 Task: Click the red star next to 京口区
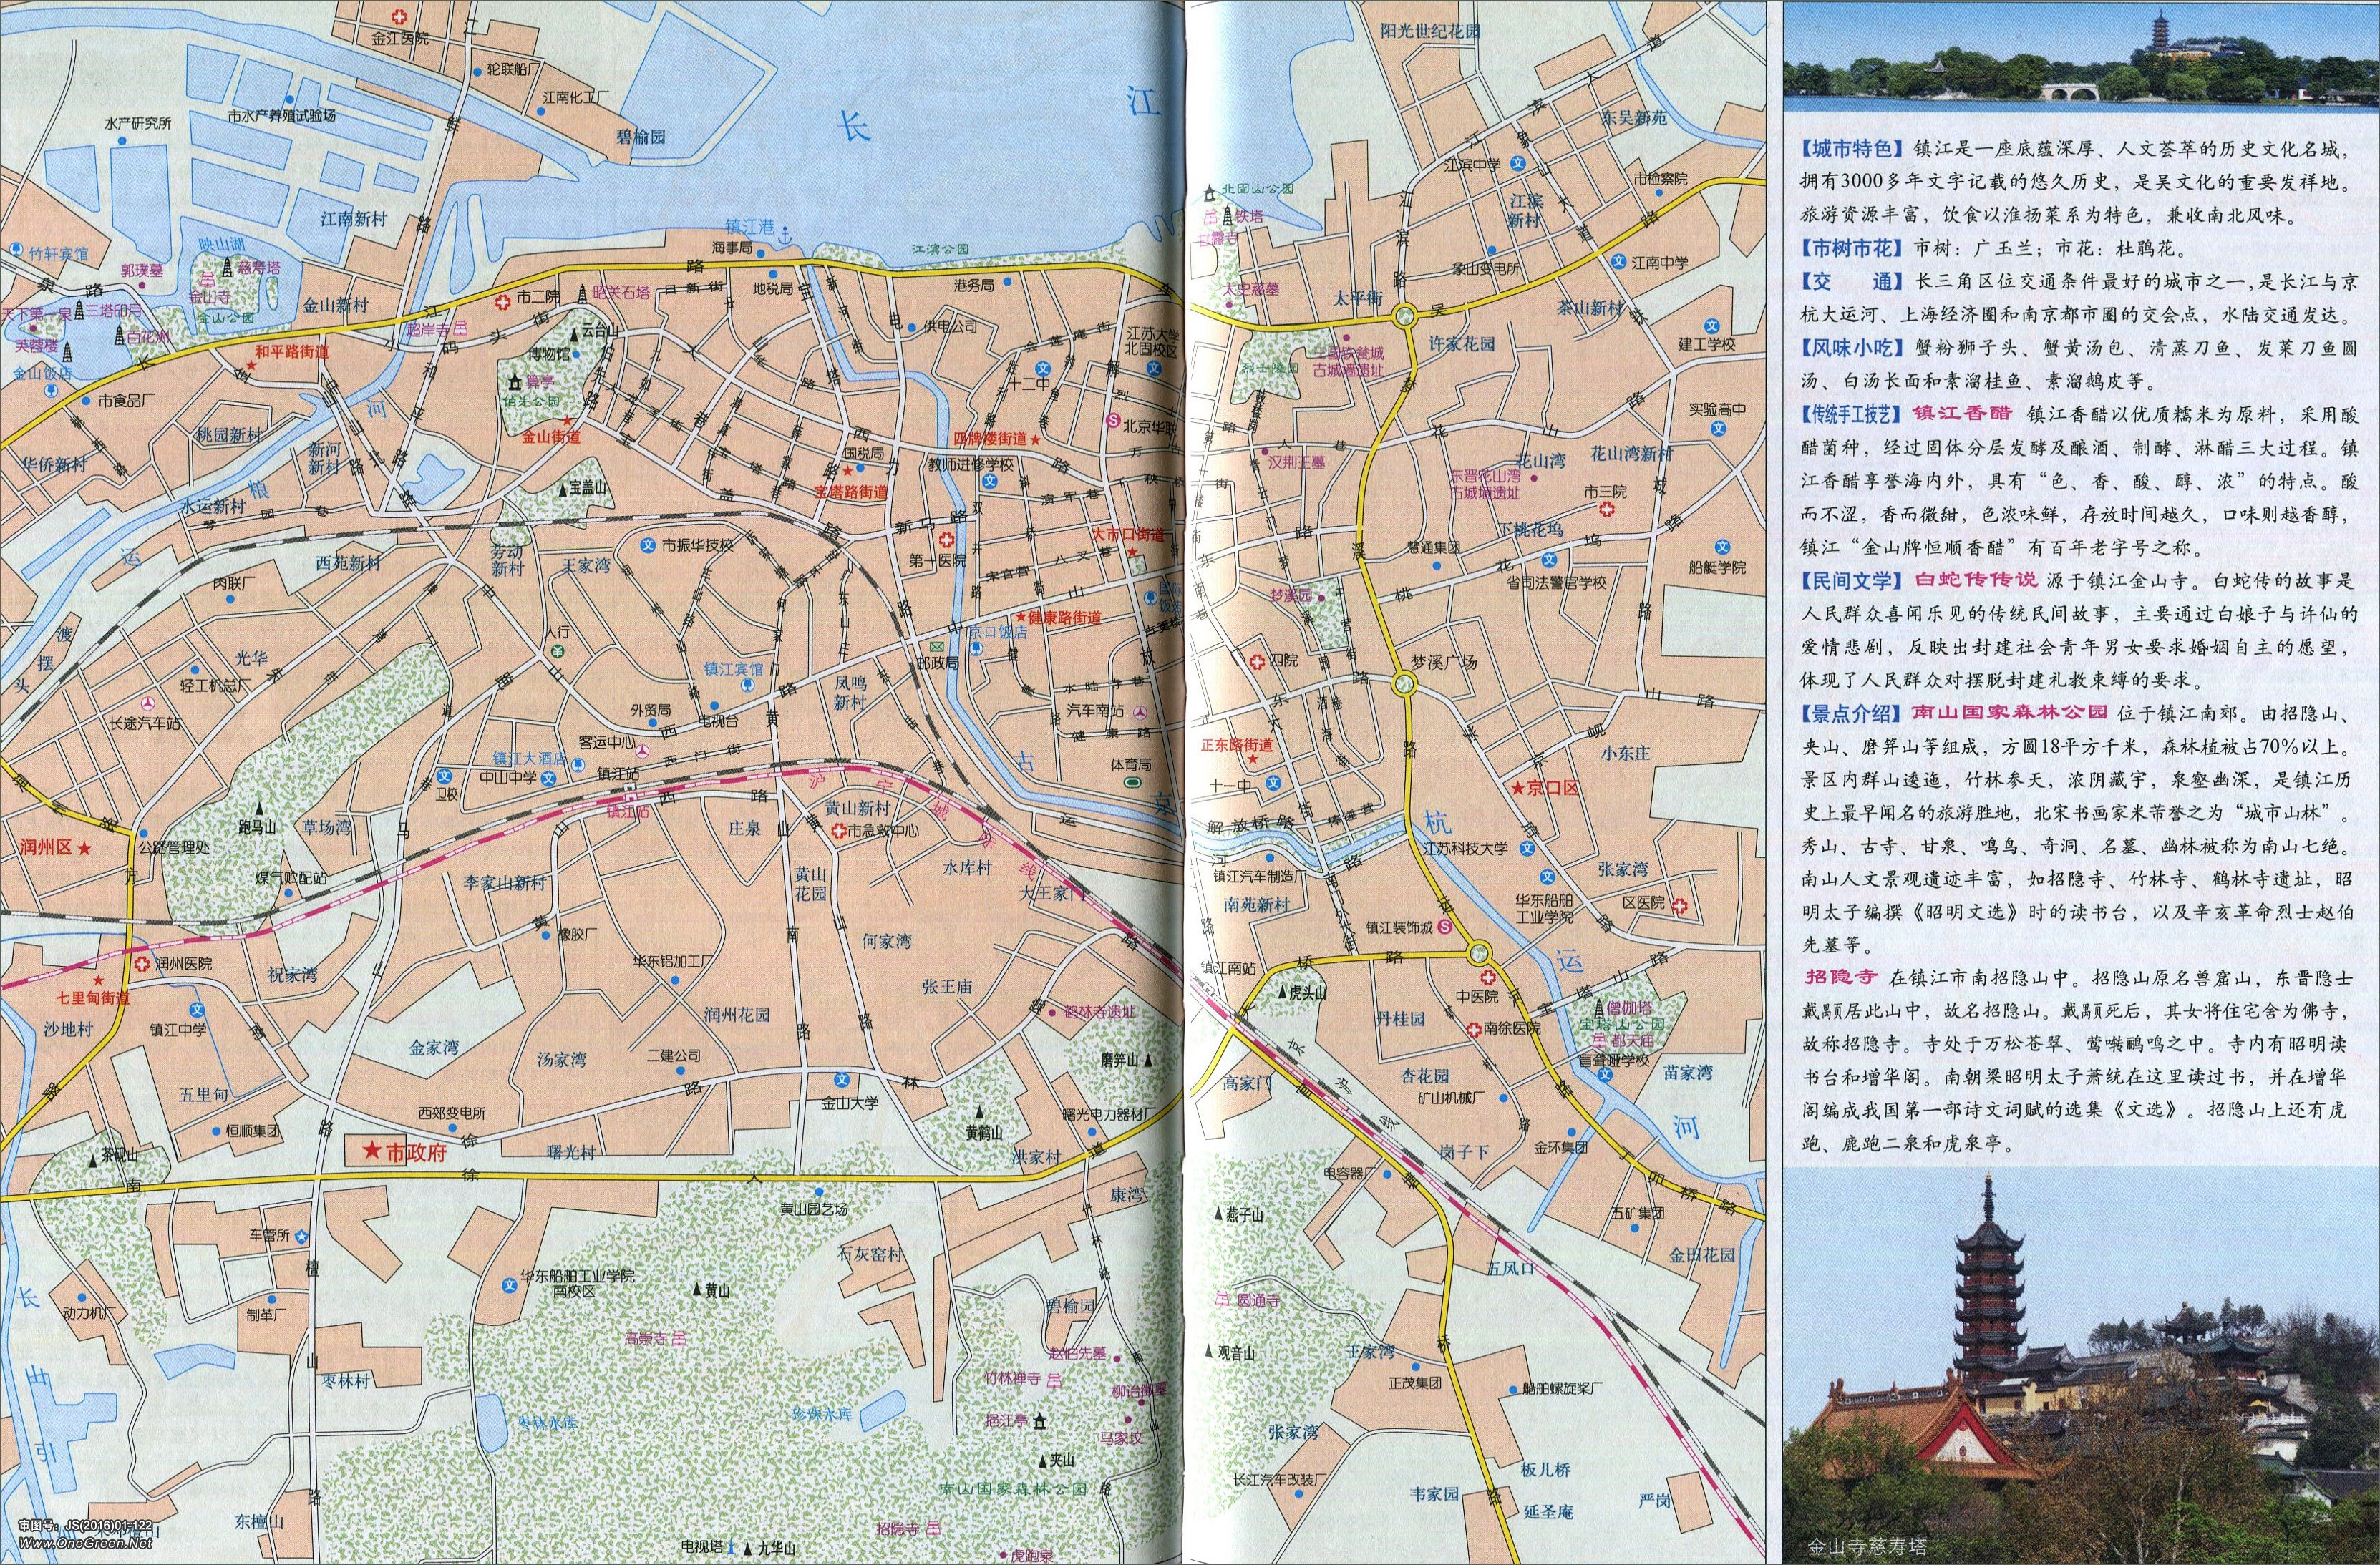(x=1517, y=789)
